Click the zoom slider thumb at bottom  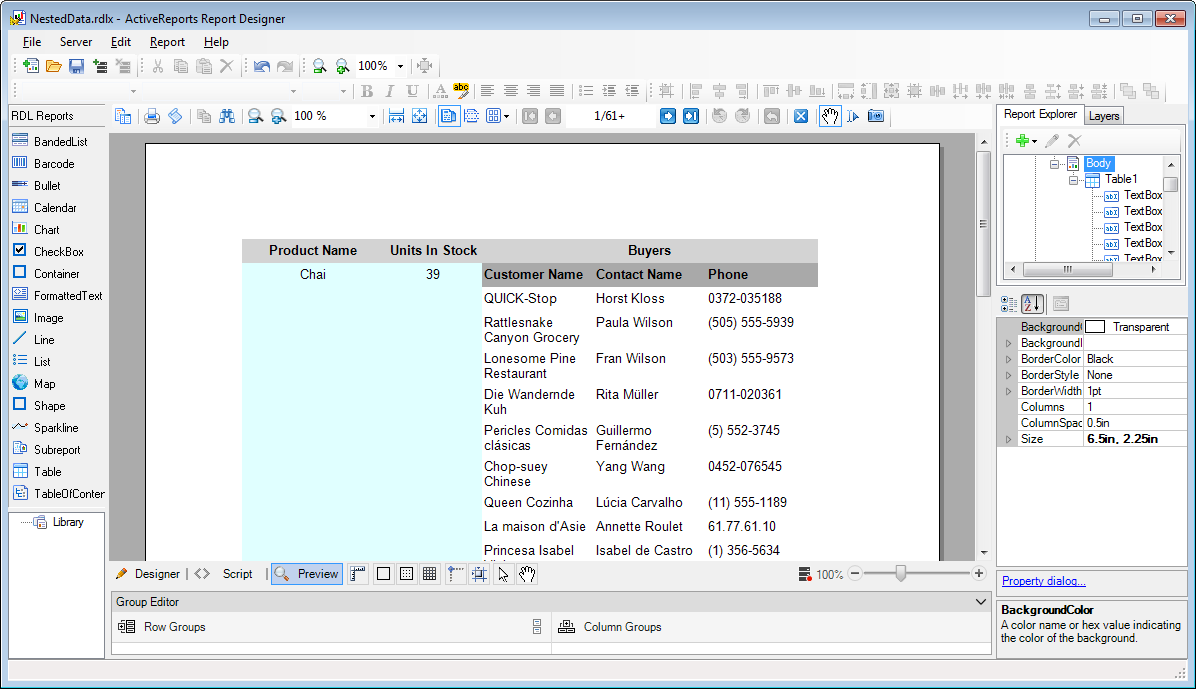[x=901, y=574]
